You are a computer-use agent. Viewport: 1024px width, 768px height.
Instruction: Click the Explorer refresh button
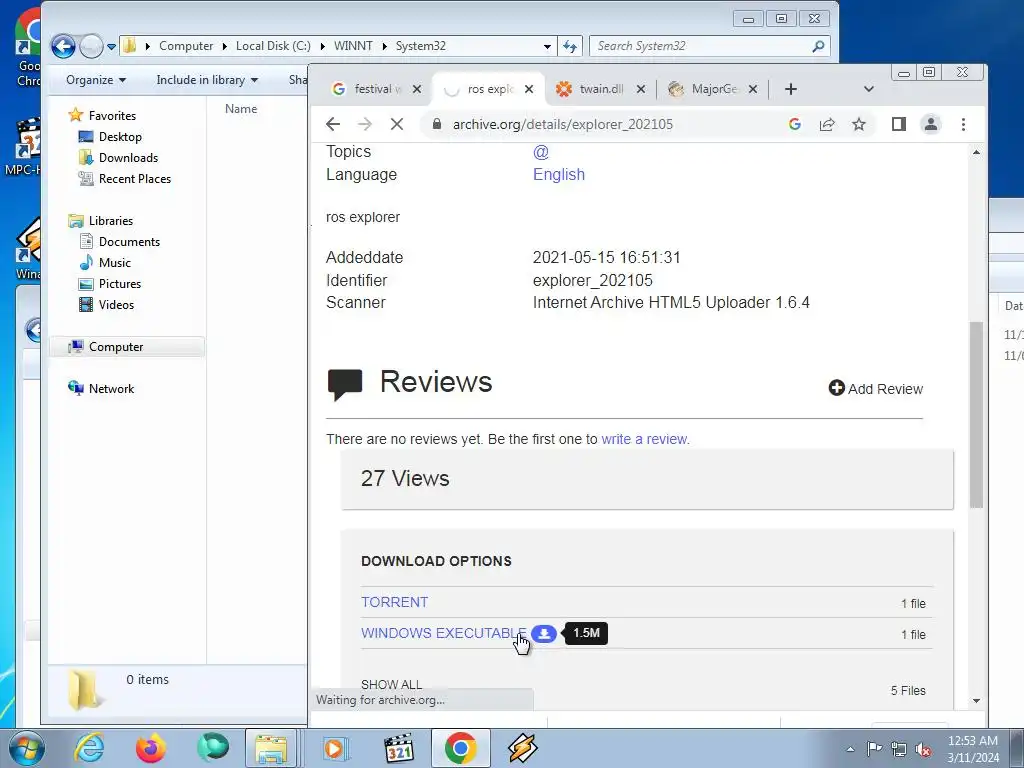[569, 46]
